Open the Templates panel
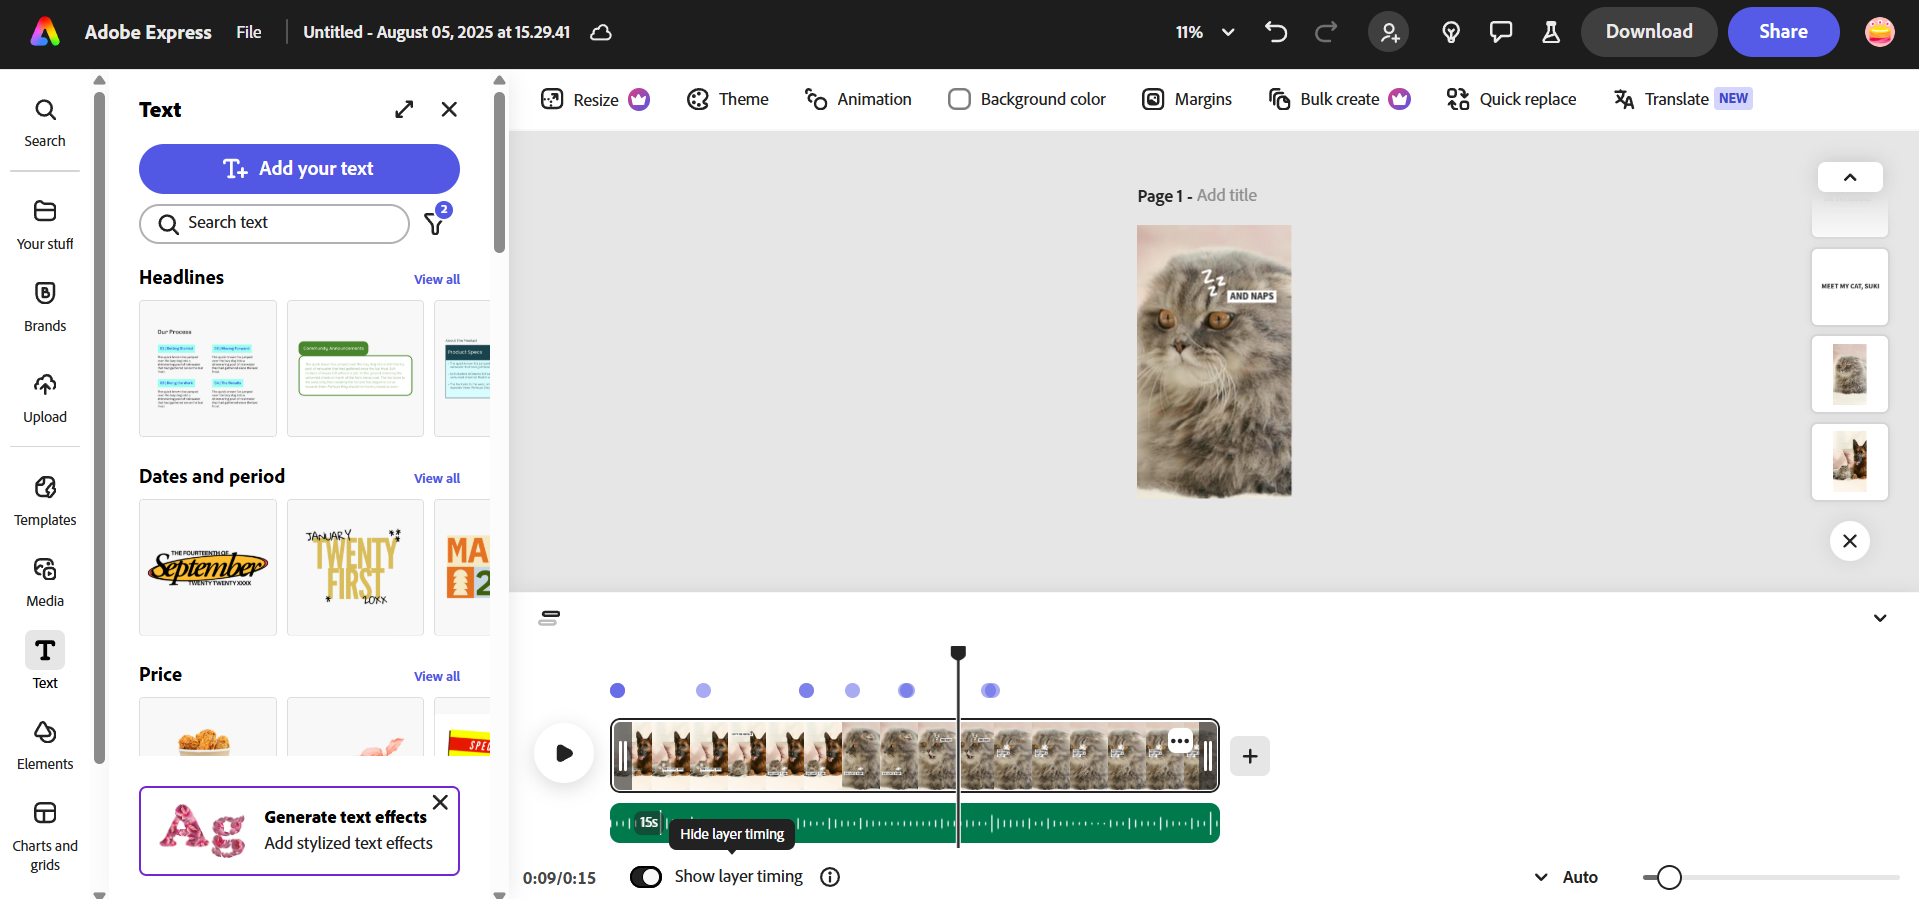 pyautogui.click(x=45, y=501)
